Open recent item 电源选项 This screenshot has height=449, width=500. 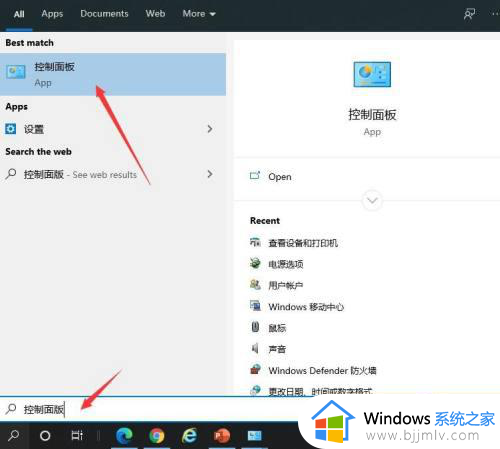(x=286, y=264)
